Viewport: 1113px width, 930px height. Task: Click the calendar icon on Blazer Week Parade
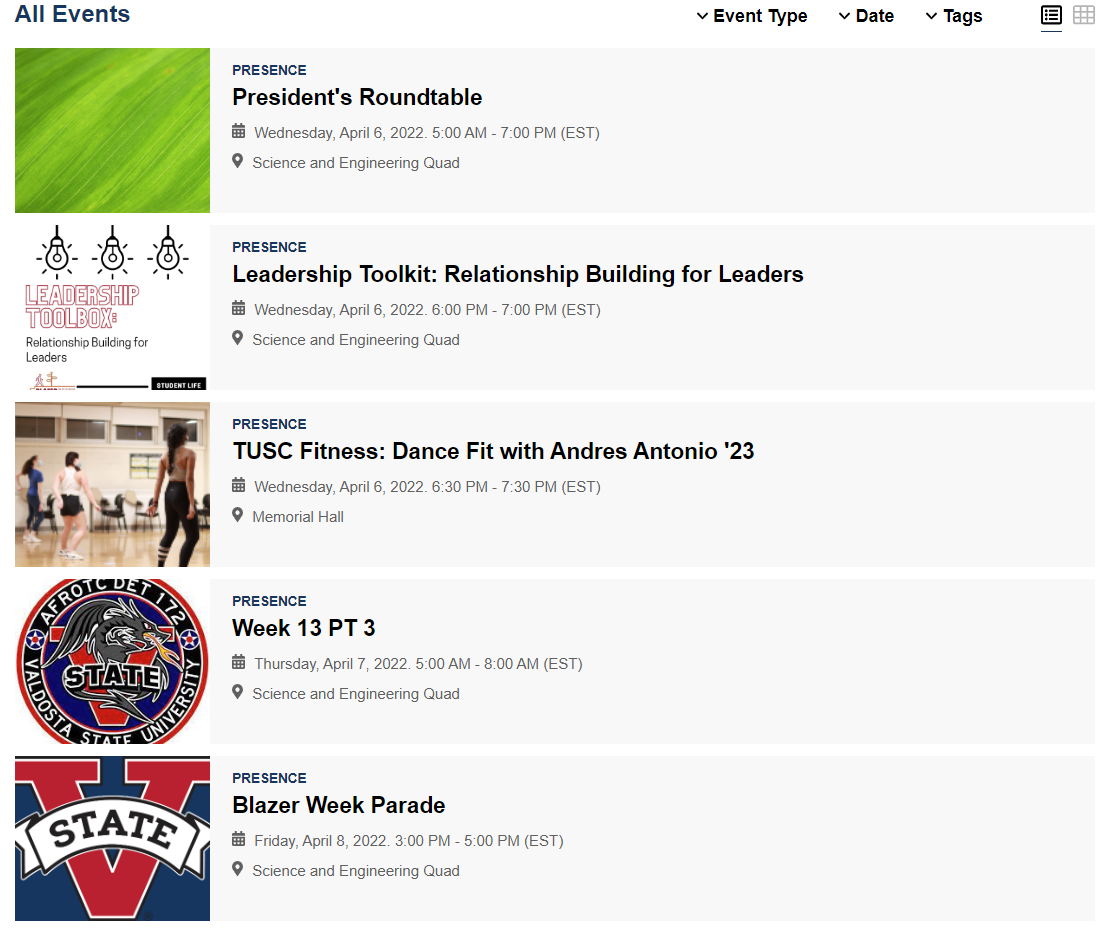tap(238, 840)
